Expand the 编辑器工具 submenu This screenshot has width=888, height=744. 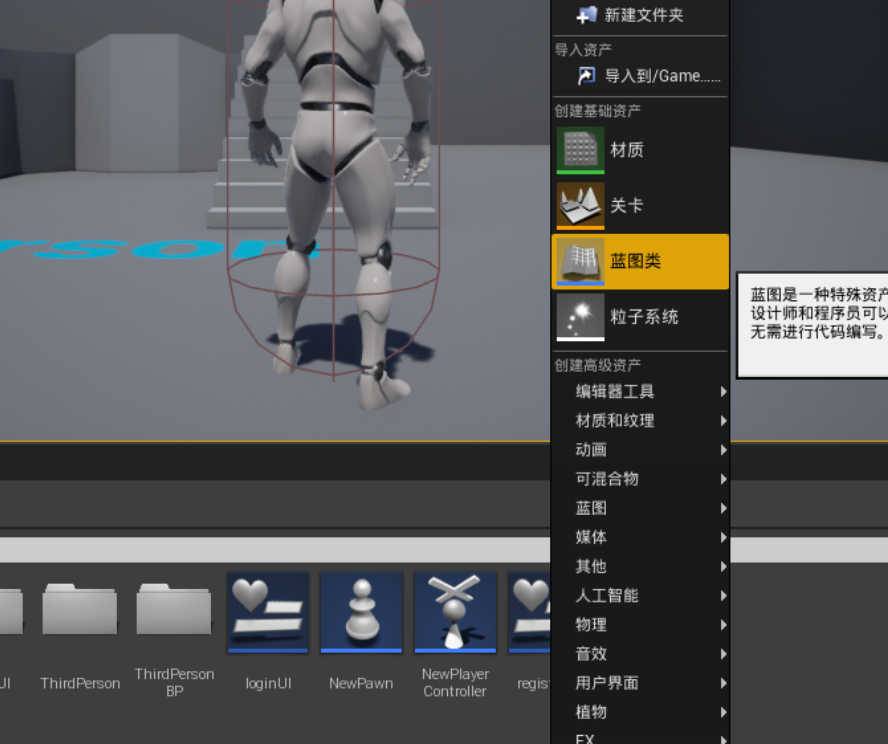pyautogui.click(x=615, y=392)
